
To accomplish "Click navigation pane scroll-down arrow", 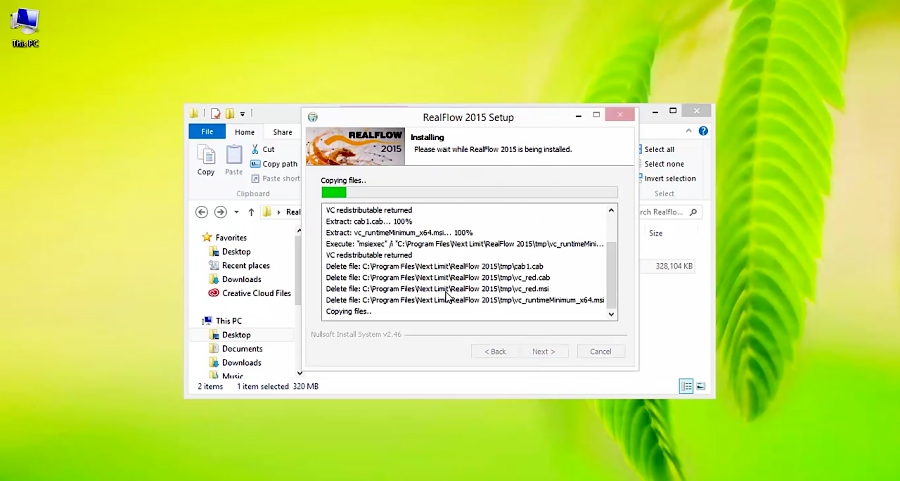I will [299, 373].
